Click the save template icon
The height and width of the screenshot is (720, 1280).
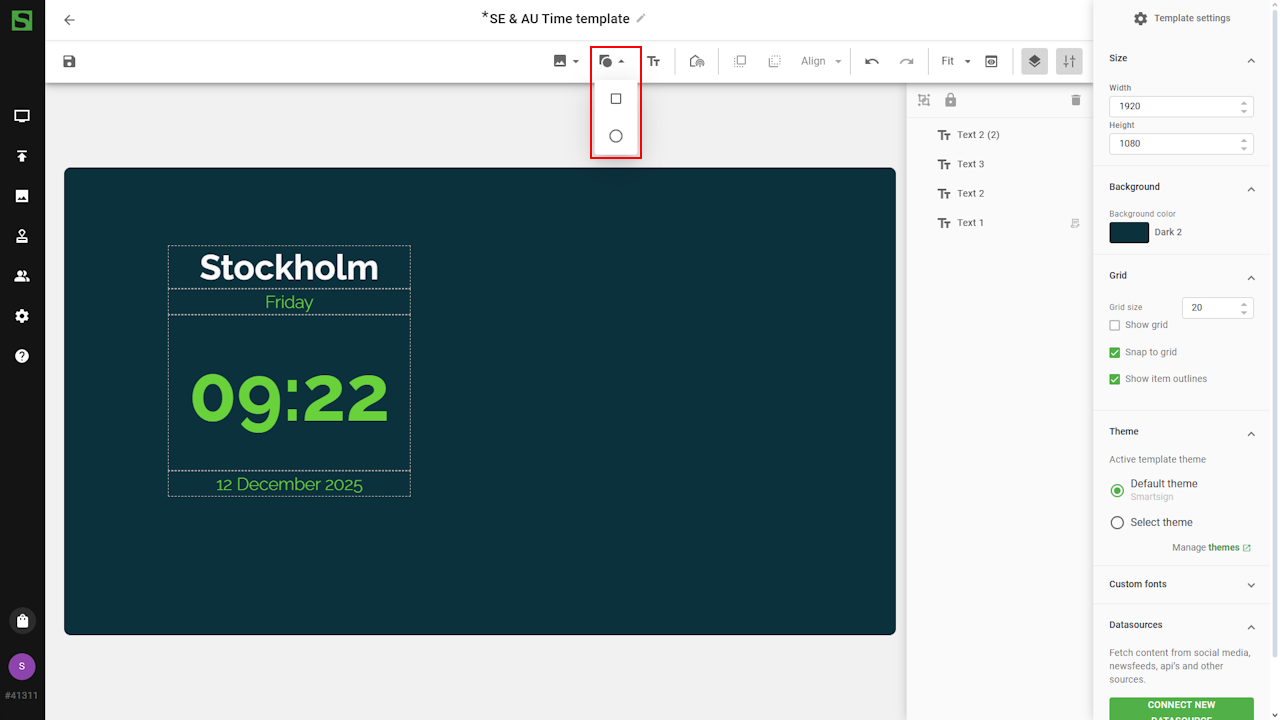pyautogui.click(x=69, y=62)
